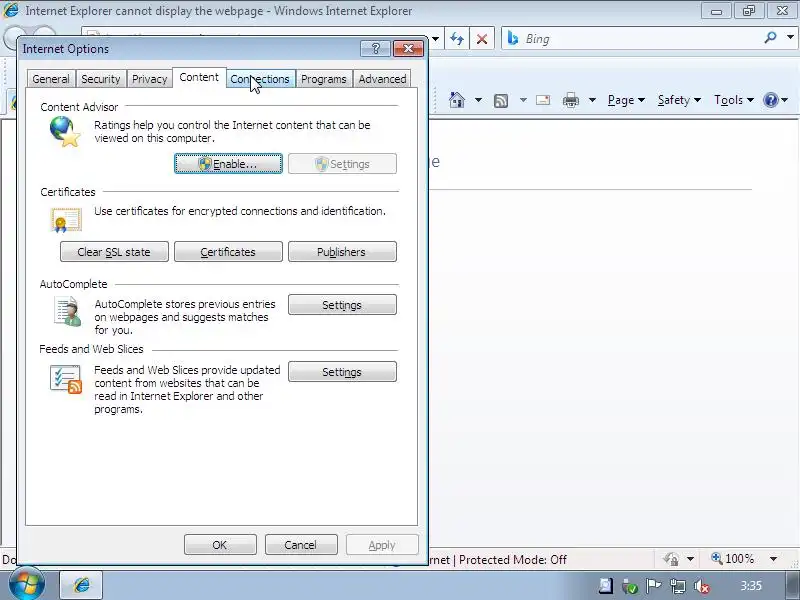The height and width of the screenshot is (600, 800).
Task: Open Feeds and Web Slices Settings
Action: point(342,372)
